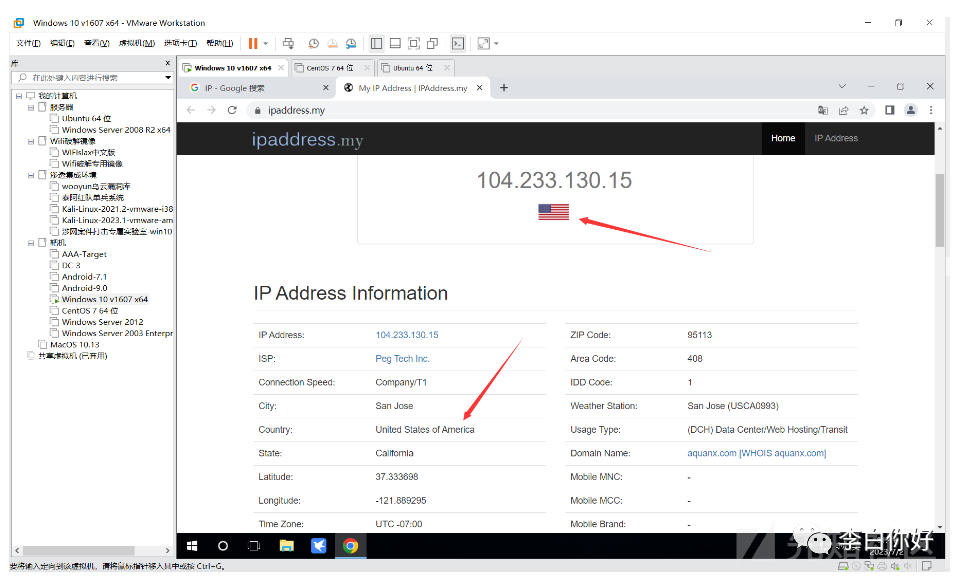
Task: Close the Windows 10 v1607 x64 VM tab
Action: tap(281, 68)
